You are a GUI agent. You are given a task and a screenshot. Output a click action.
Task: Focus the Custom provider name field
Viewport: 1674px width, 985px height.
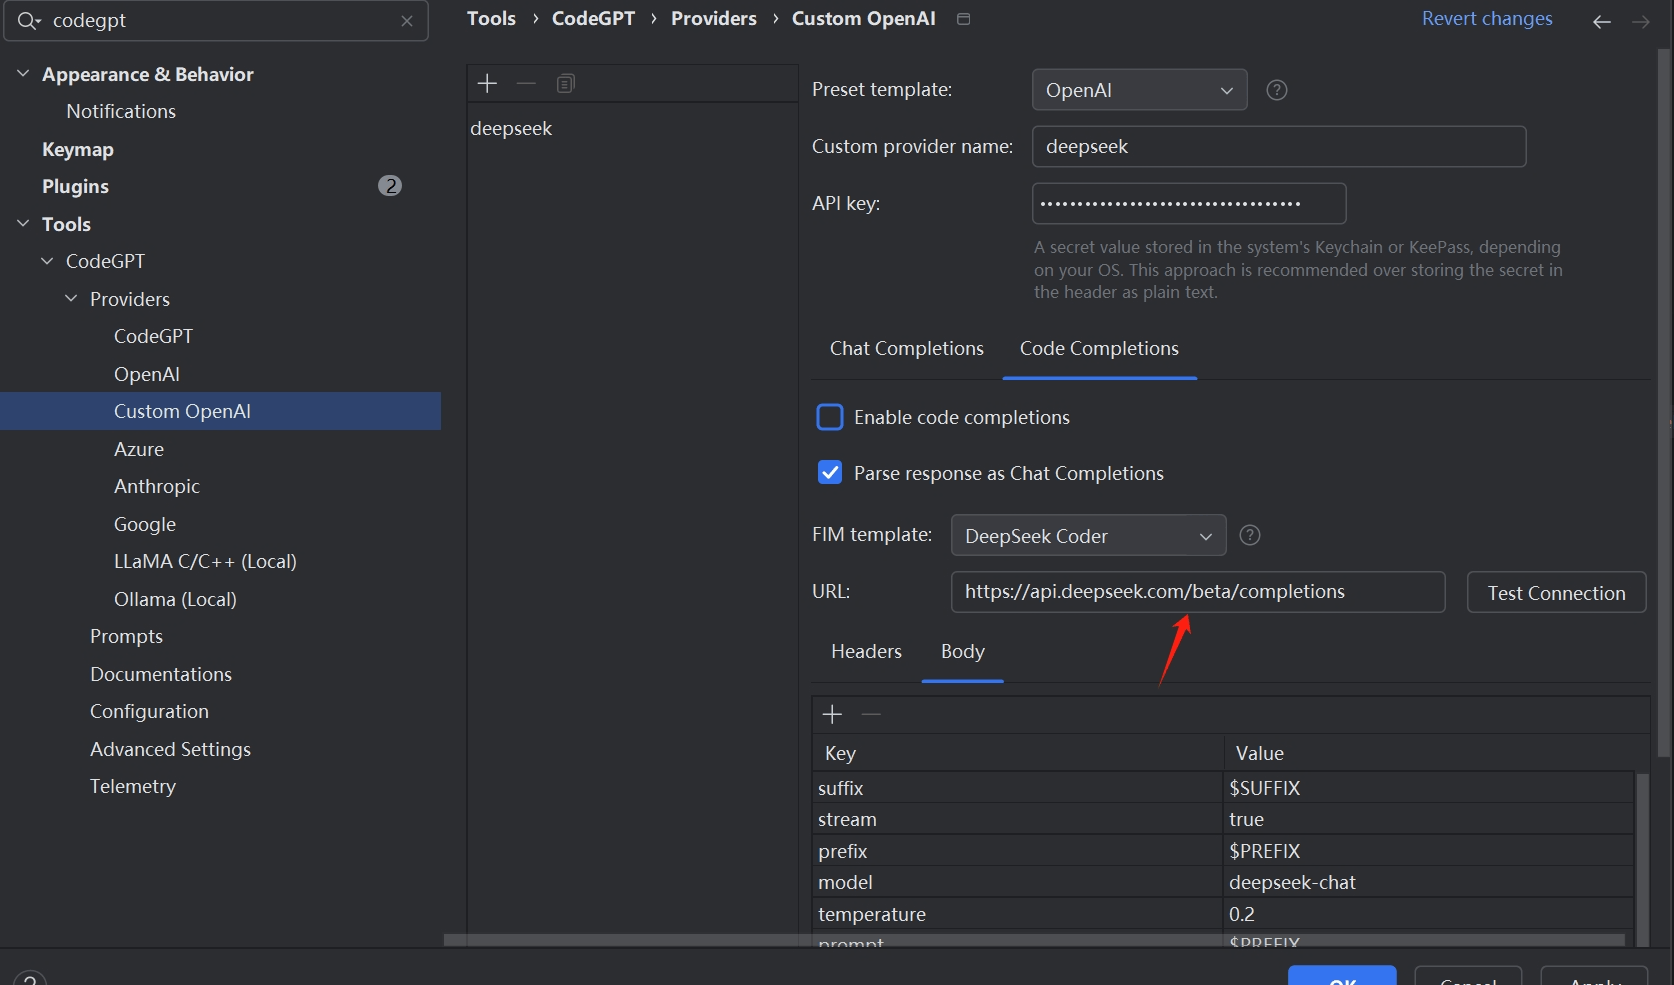tap(1279, 147)
